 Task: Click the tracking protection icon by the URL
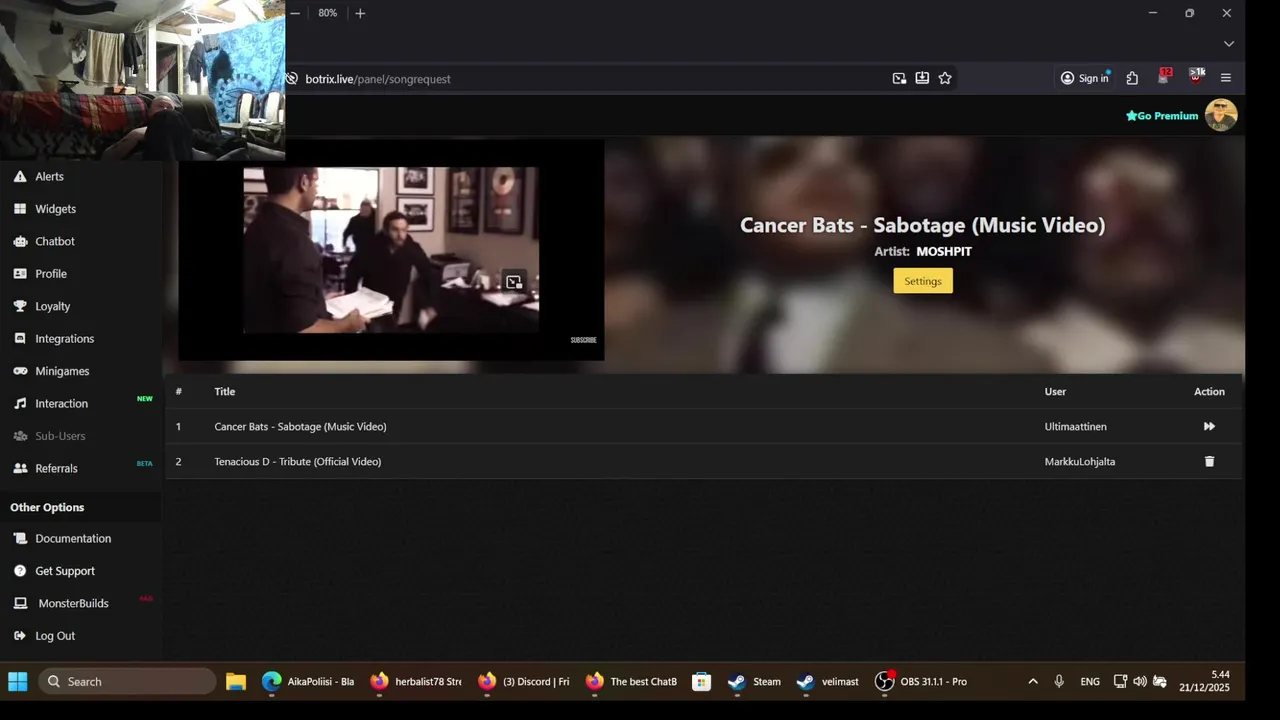292,78
